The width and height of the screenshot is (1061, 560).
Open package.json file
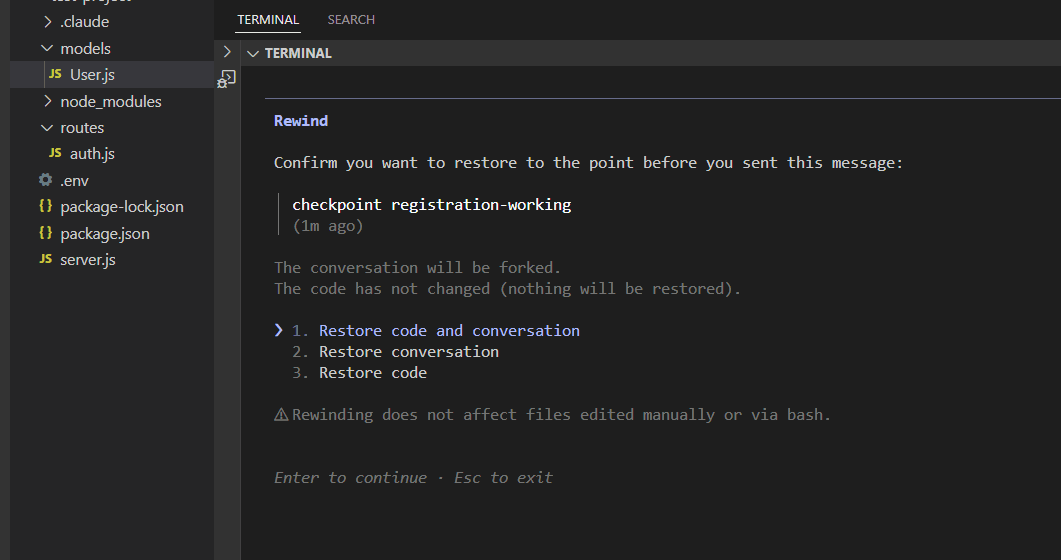[x=105, y=233]
